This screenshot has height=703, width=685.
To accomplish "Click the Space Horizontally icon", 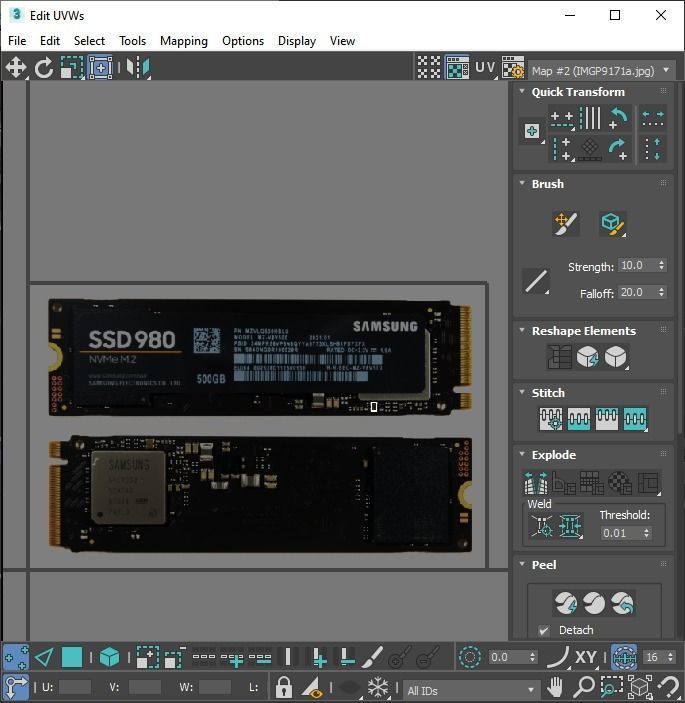I will (x=653, y=118).
